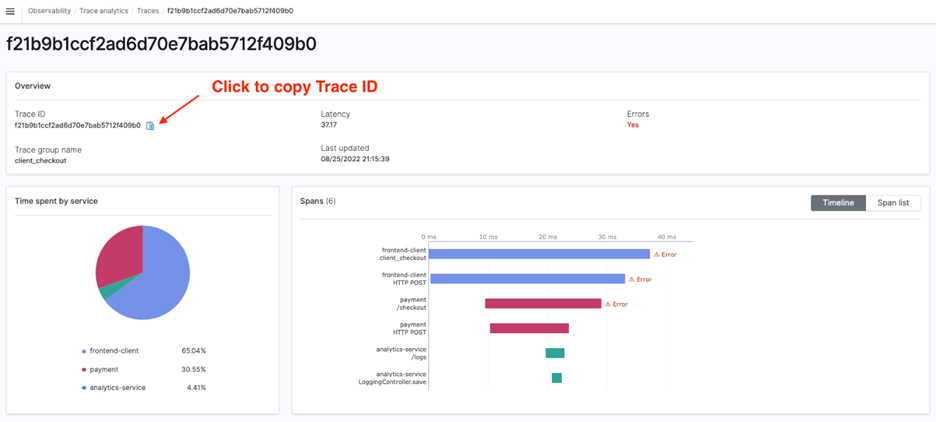Select the frontend-client client_checkout span bar
The image size is (936, 422).
coord(539,254)
